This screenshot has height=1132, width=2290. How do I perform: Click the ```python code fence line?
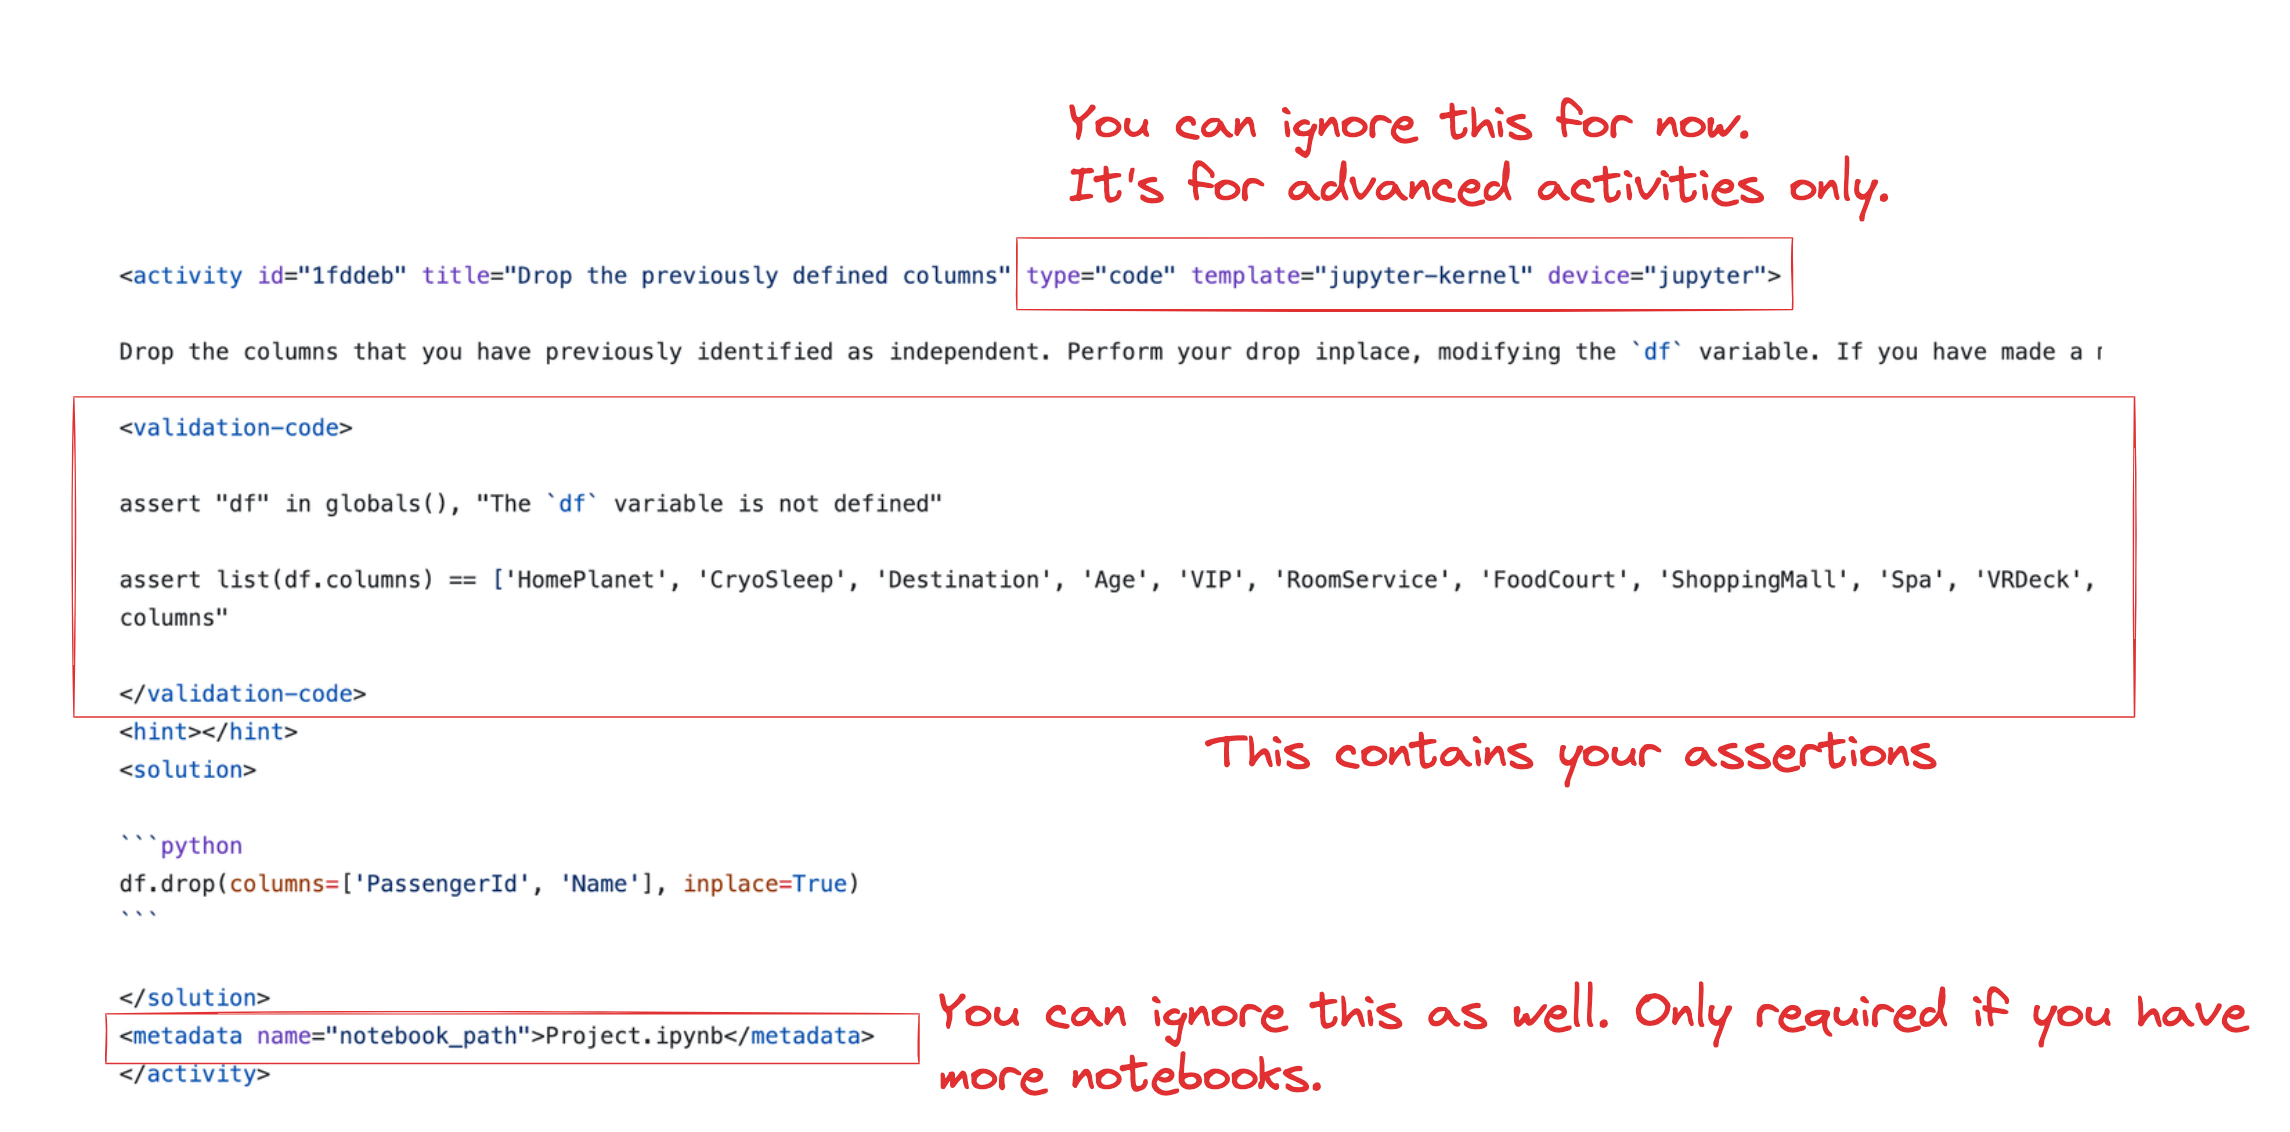pos(181,846)
